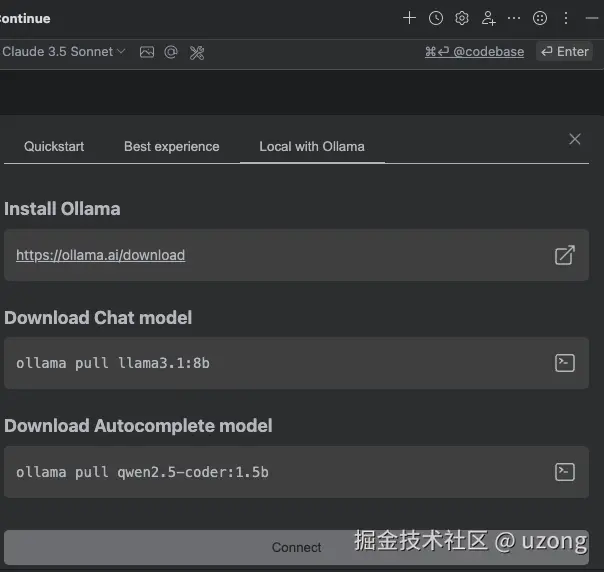604x572 pixels.
Task: Click the Enter send button
Action: click(565, 52)
